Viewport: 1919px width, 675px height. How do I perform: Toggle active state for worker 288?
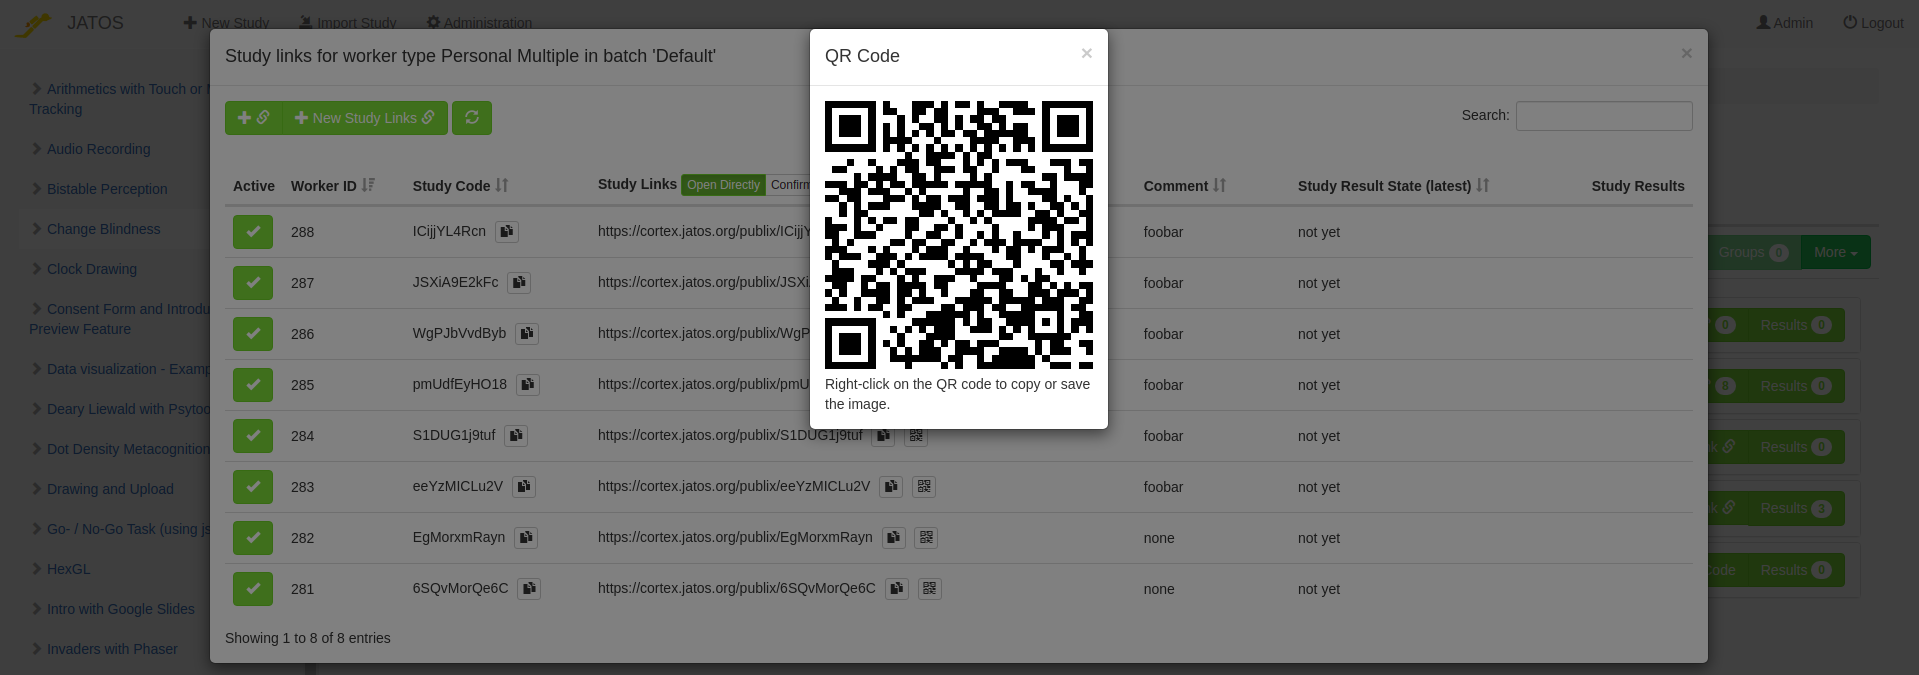[x=253, y=232]
